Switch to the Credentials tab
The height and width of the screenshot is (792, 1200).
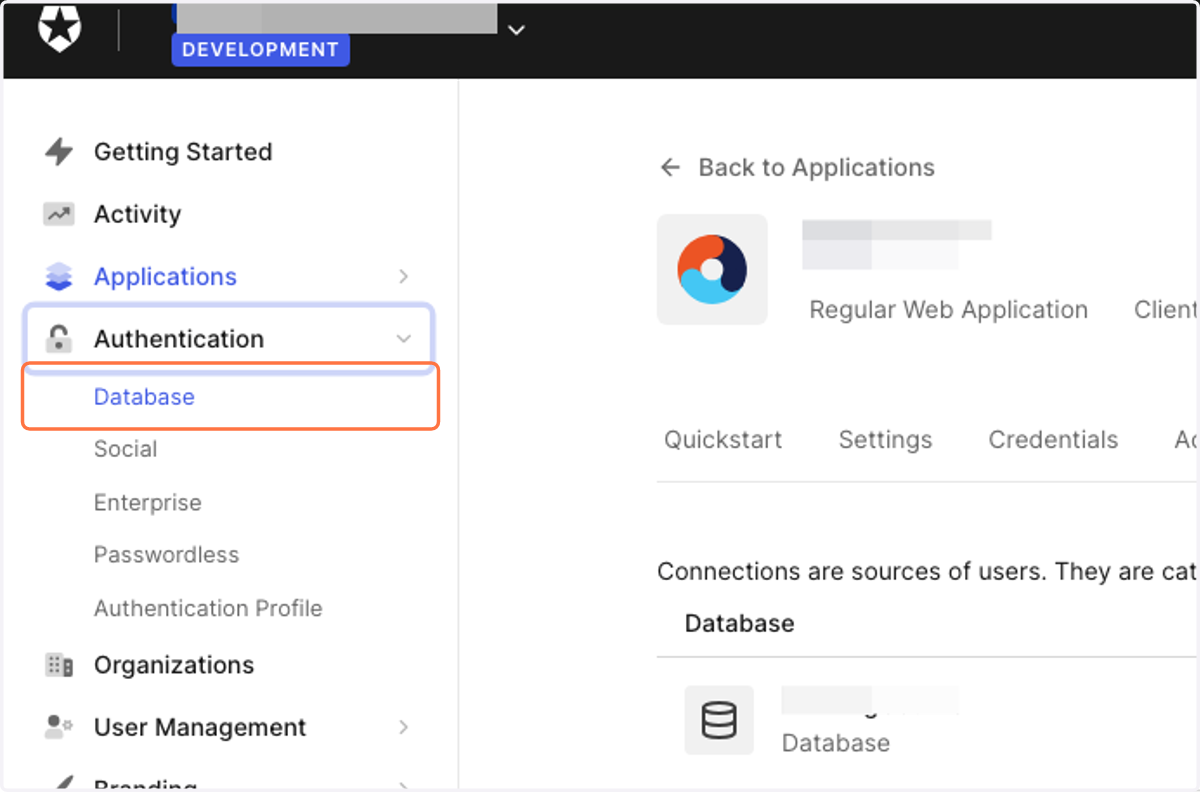tap(1053, 440)
